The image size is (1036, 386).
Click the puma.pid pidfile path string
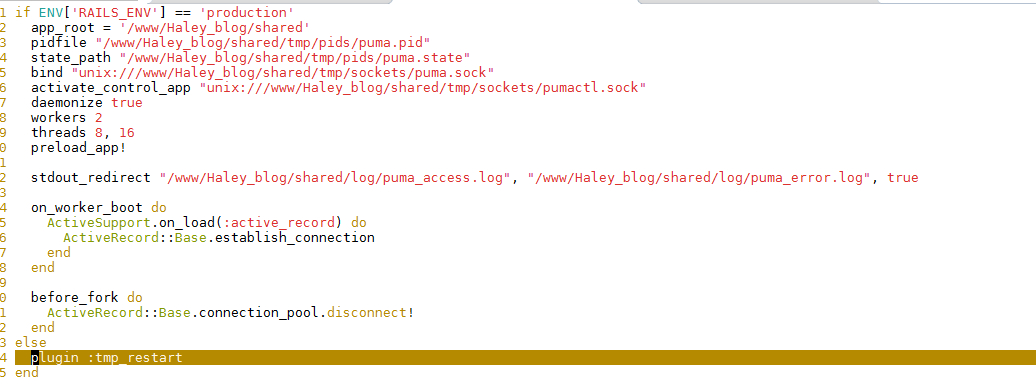(x=263, y=42)
